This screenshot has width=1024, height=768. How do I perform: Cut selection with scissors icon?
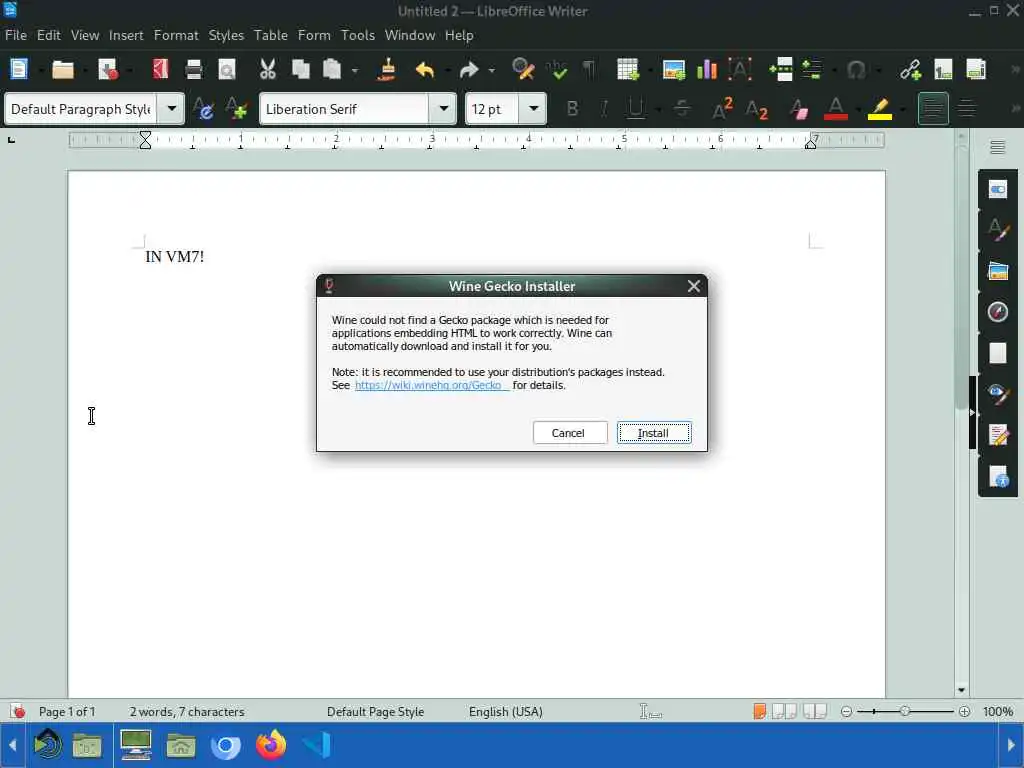(x=268, y=69)
